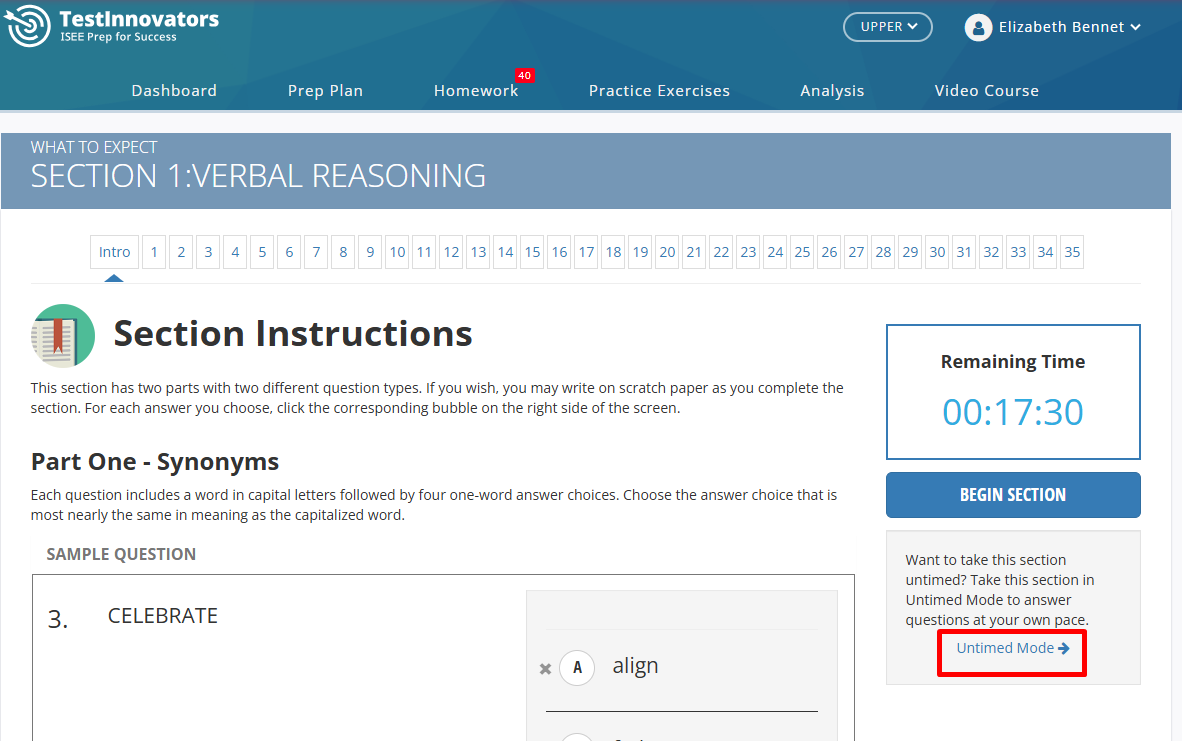1182x741 pixels.
Task: Click the sample word CELEBRATE
Action: tap(163, 616)
